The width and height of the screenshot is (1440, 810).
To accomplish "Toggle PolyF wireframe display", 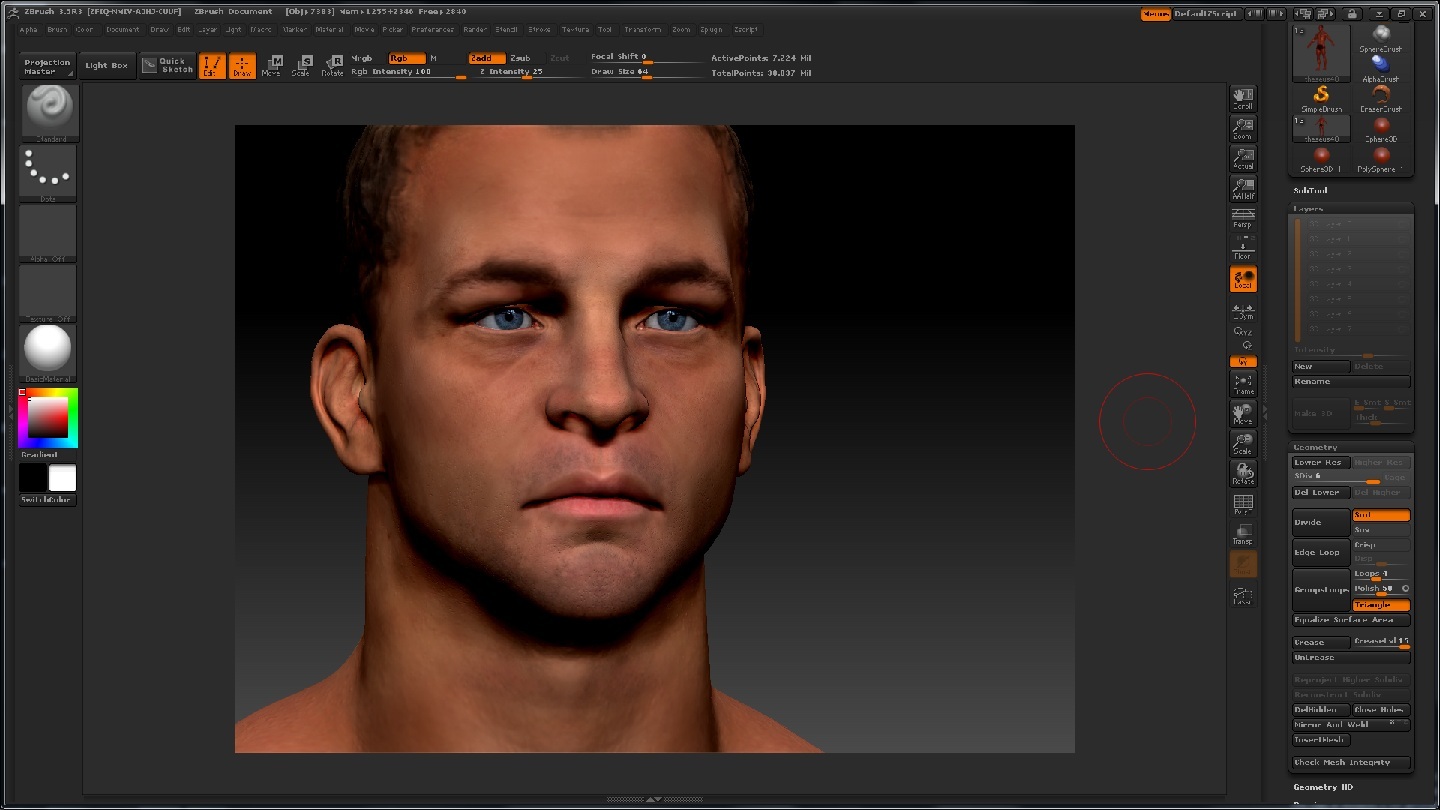I will point(1243,504).
